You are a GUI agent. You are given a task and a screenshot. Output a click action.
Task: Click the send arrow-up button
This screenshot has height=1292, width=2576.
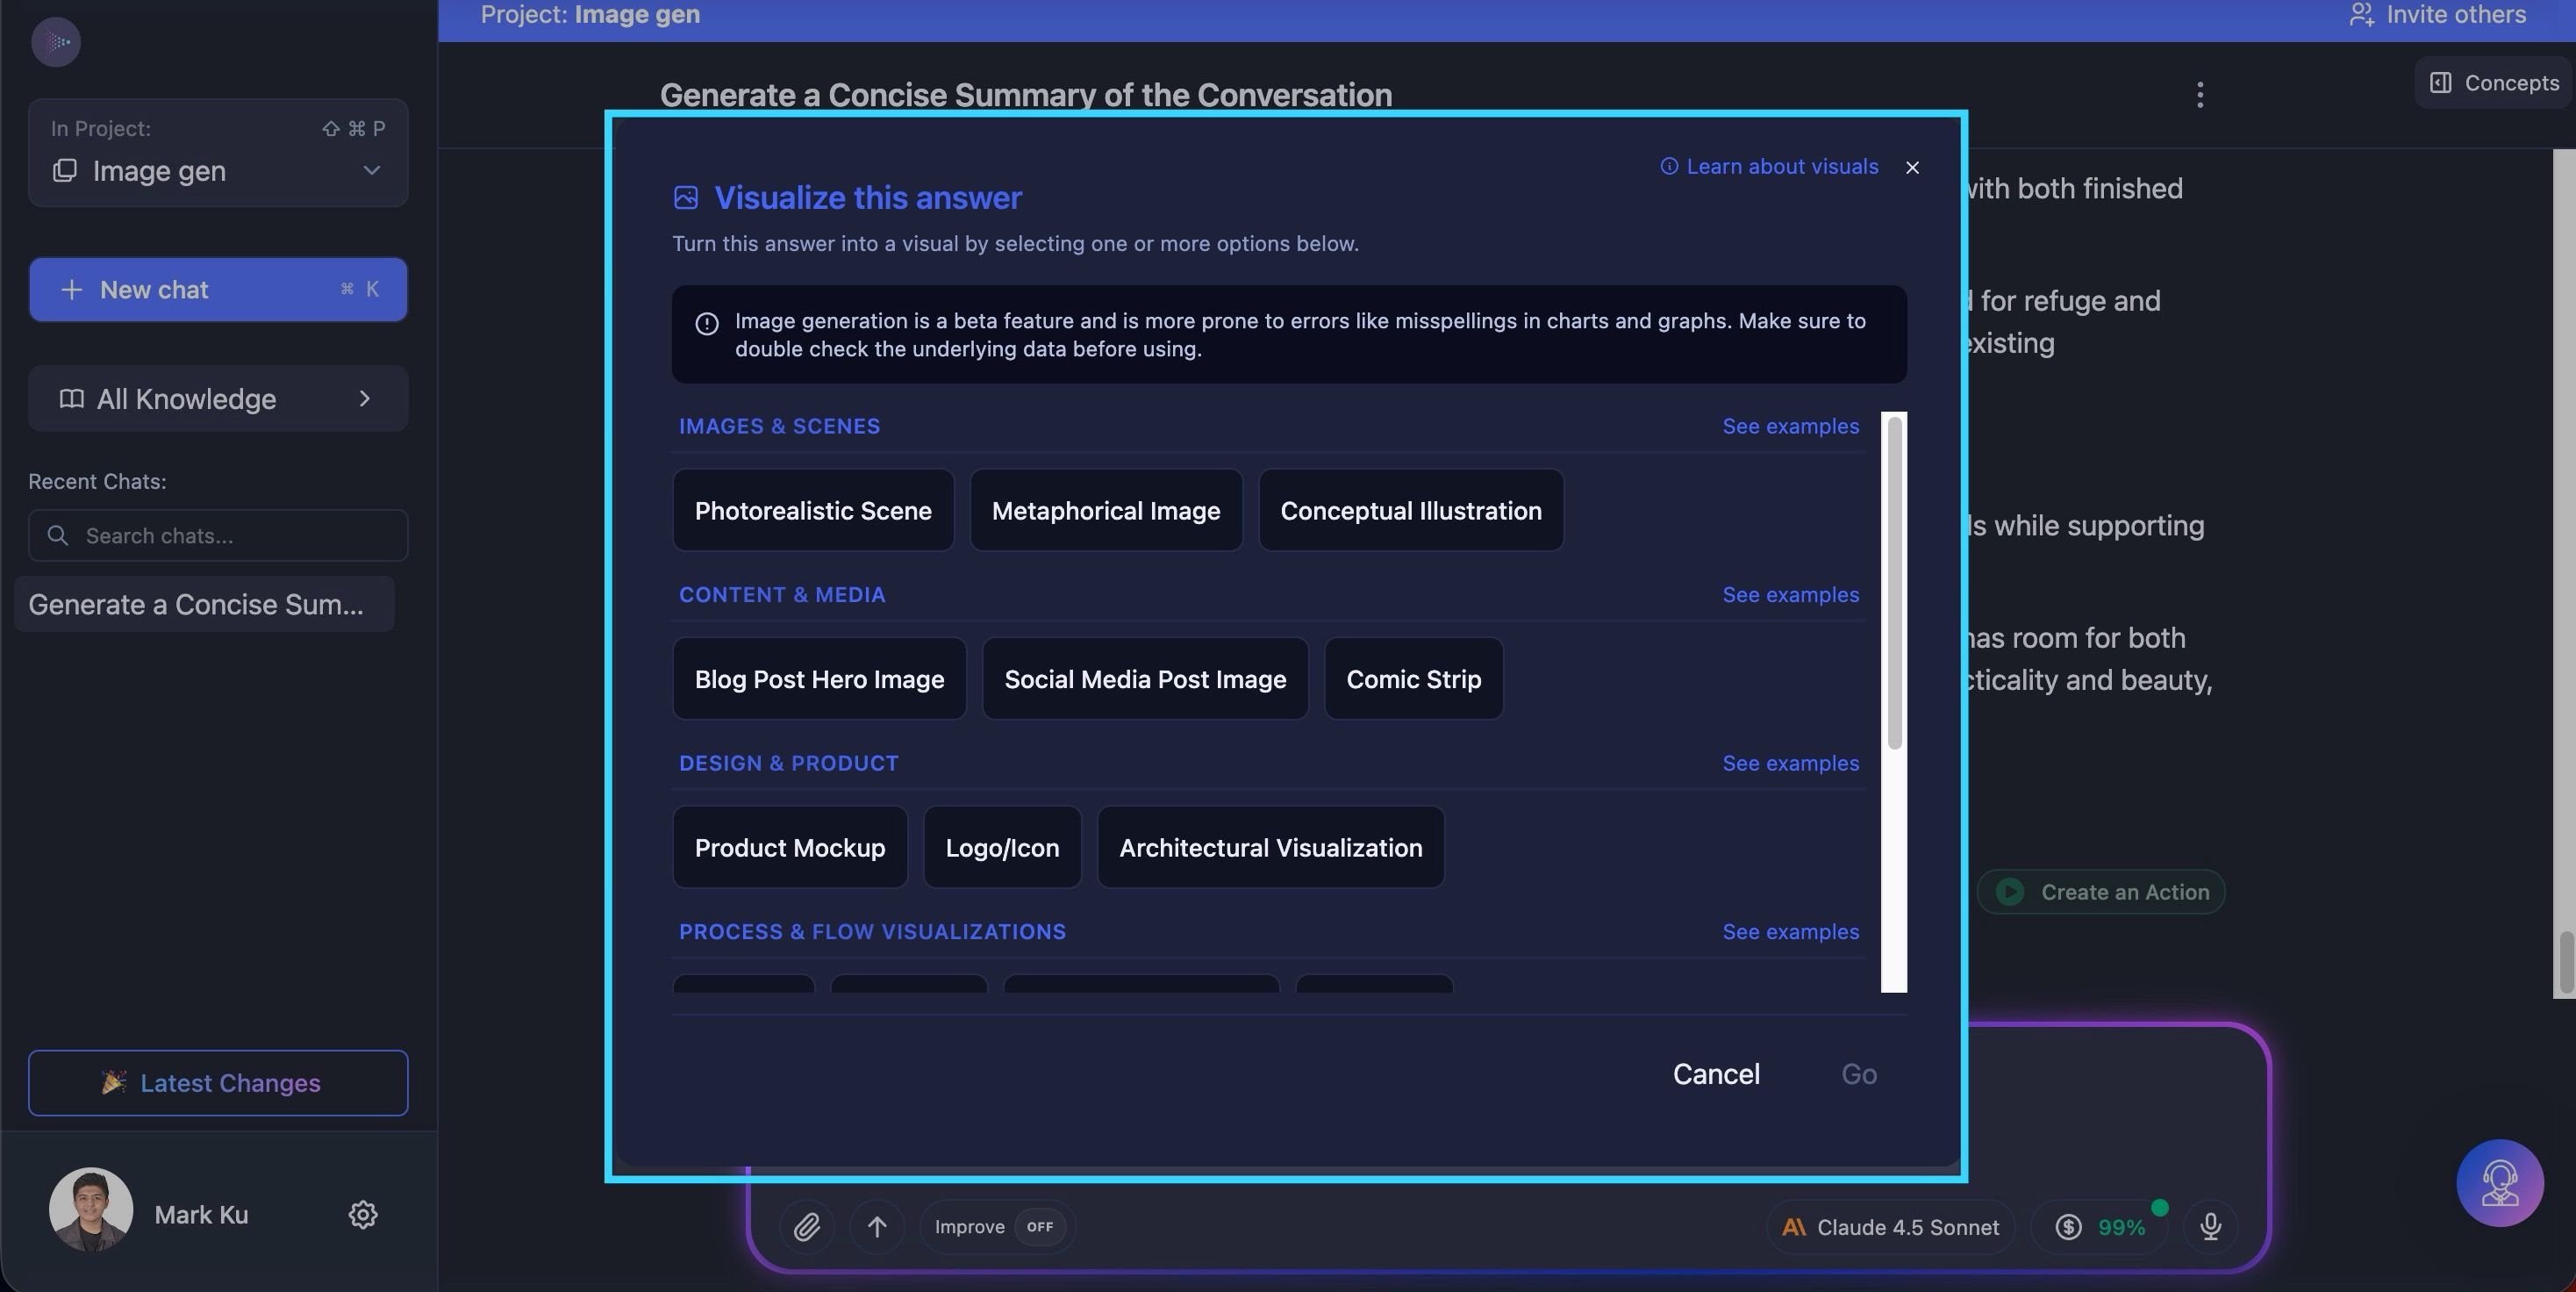(877, 1227)
